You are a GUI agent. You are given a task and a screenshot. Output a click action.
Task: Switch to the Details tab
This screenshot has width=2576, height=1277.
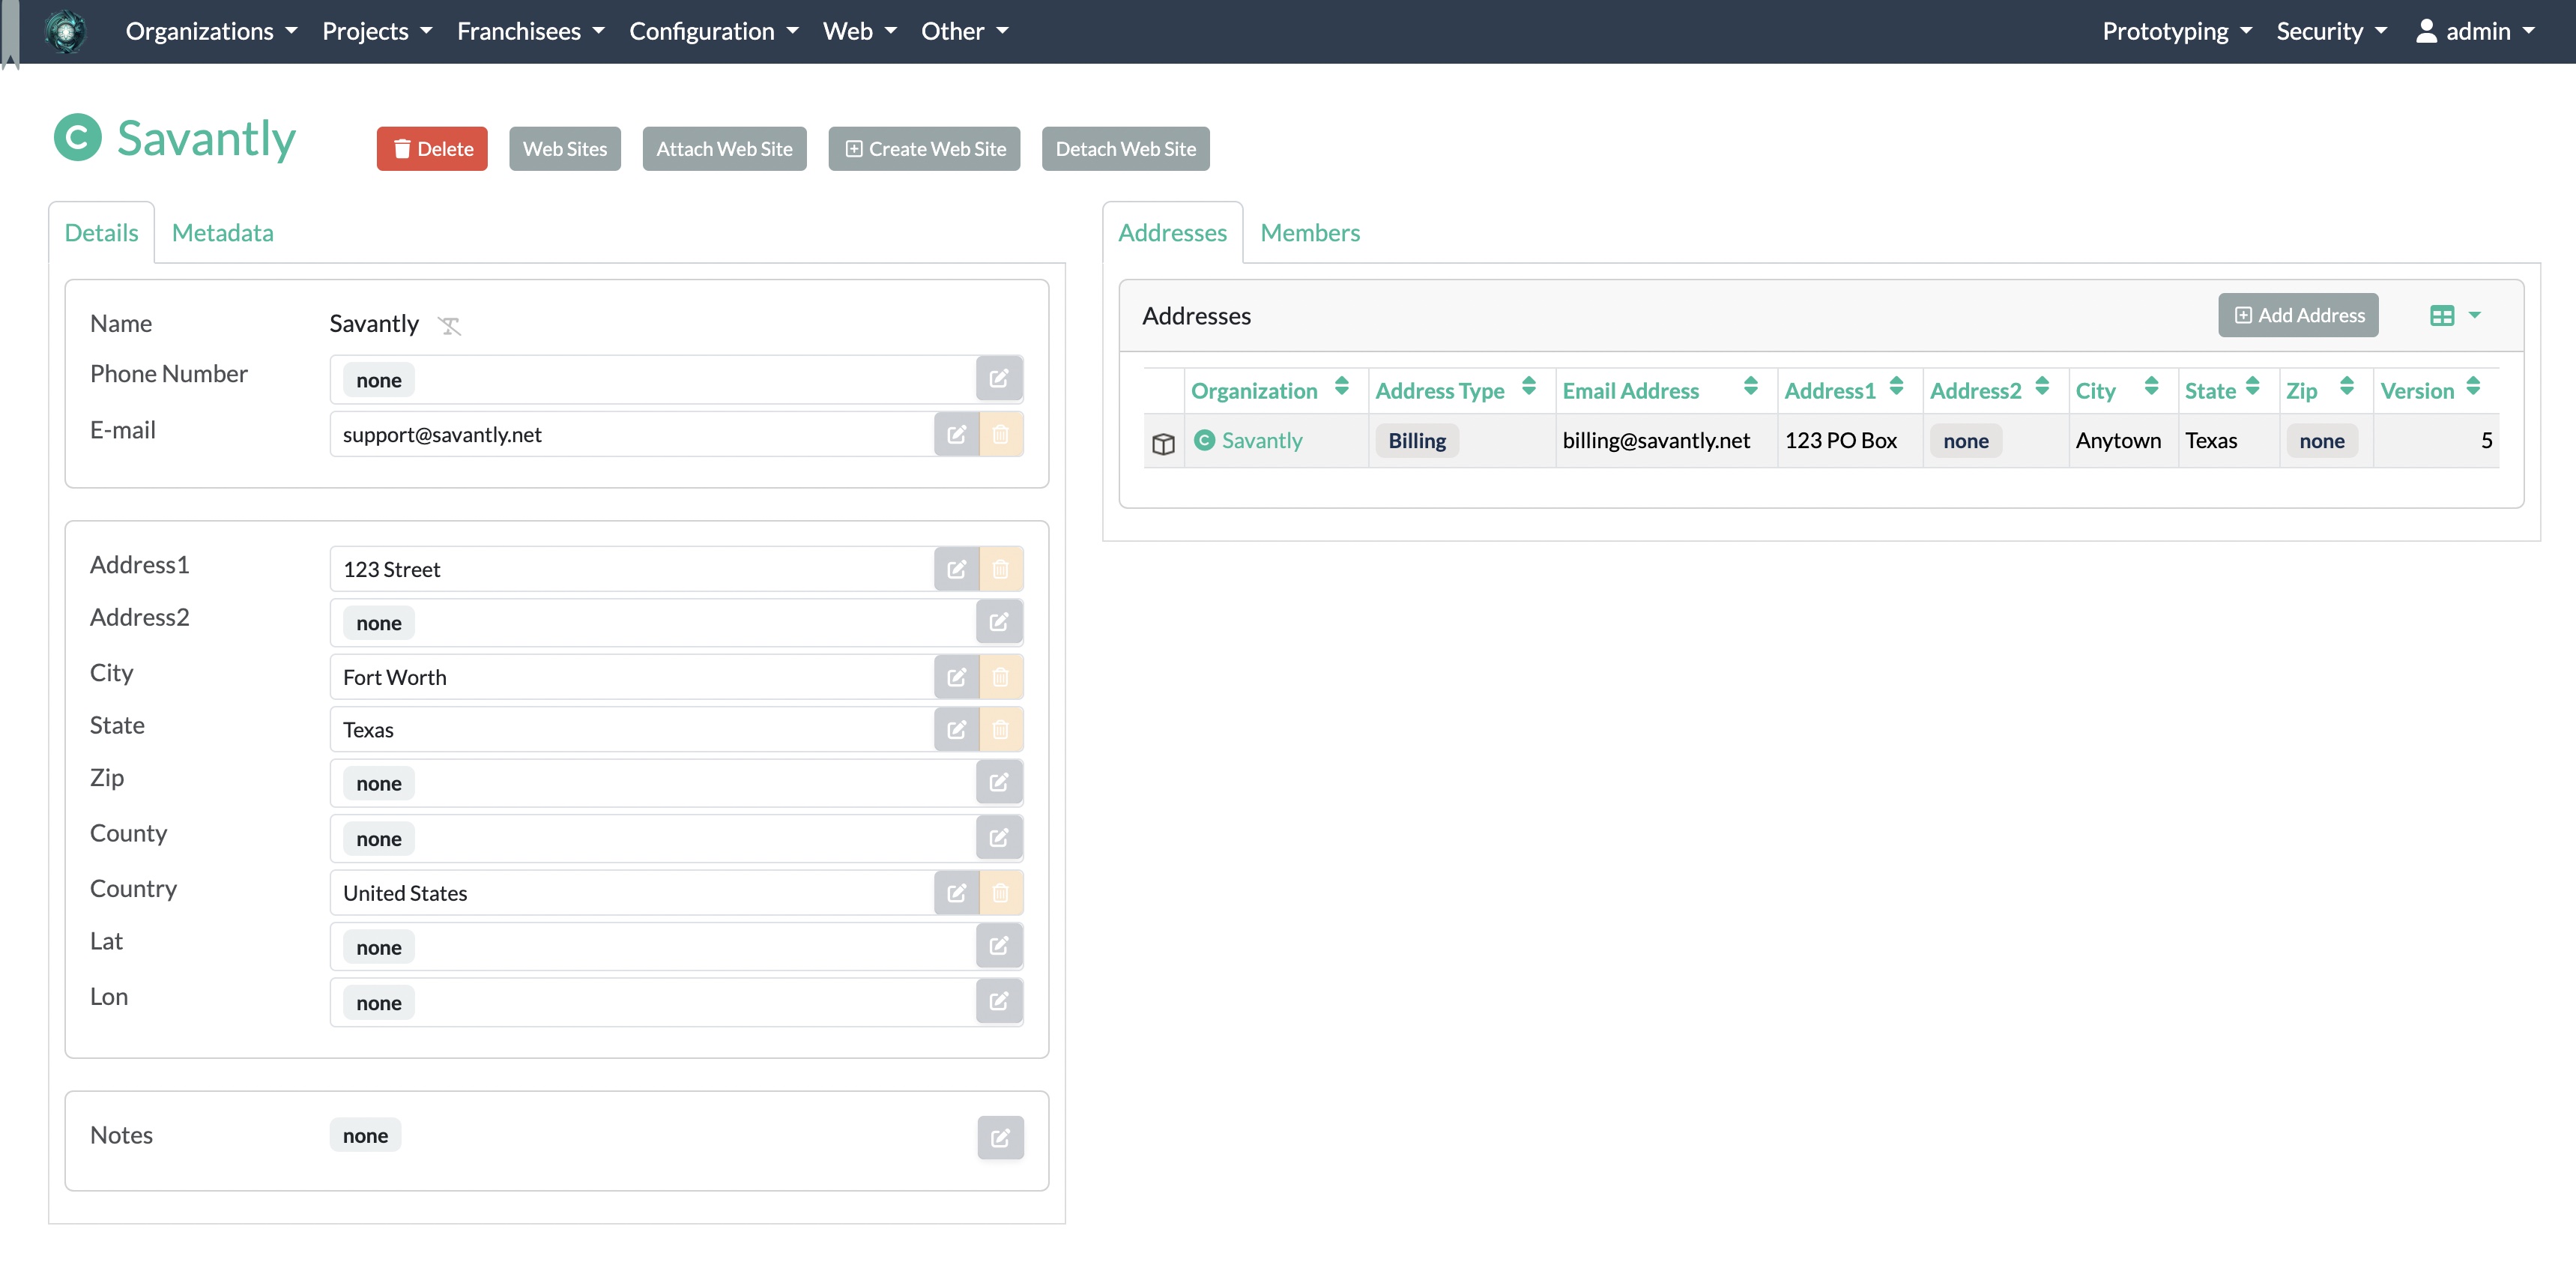(101, 232)
